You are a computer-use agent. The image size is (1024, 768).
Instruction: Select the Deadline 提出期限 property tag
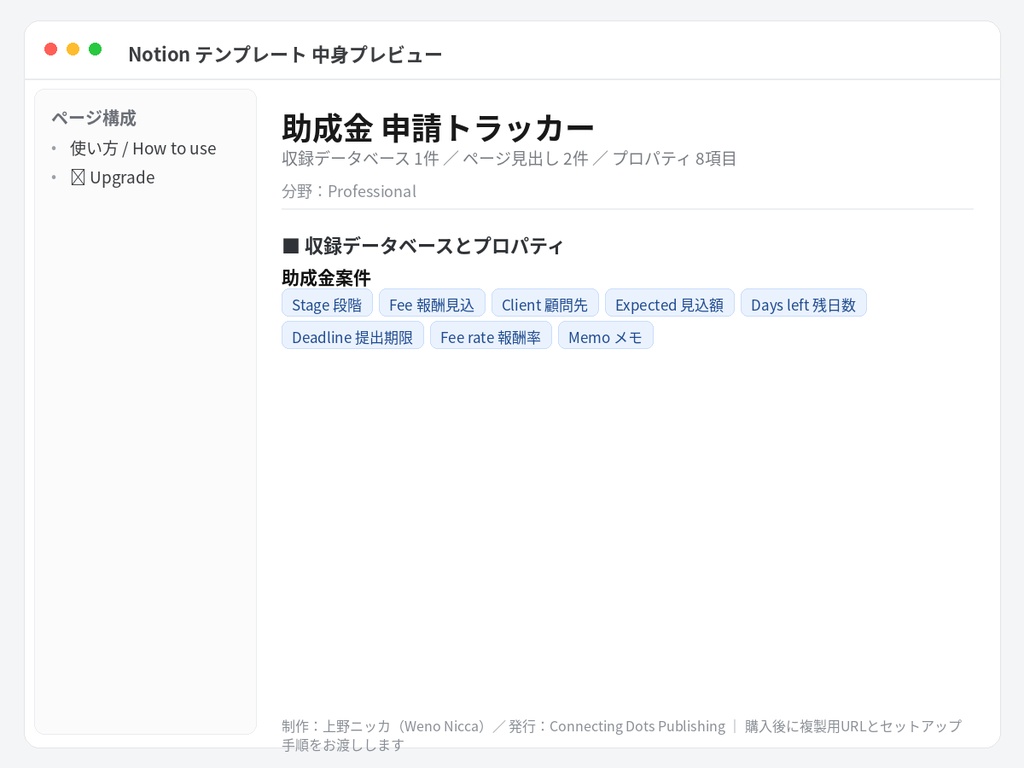click(x=353, y=337)
